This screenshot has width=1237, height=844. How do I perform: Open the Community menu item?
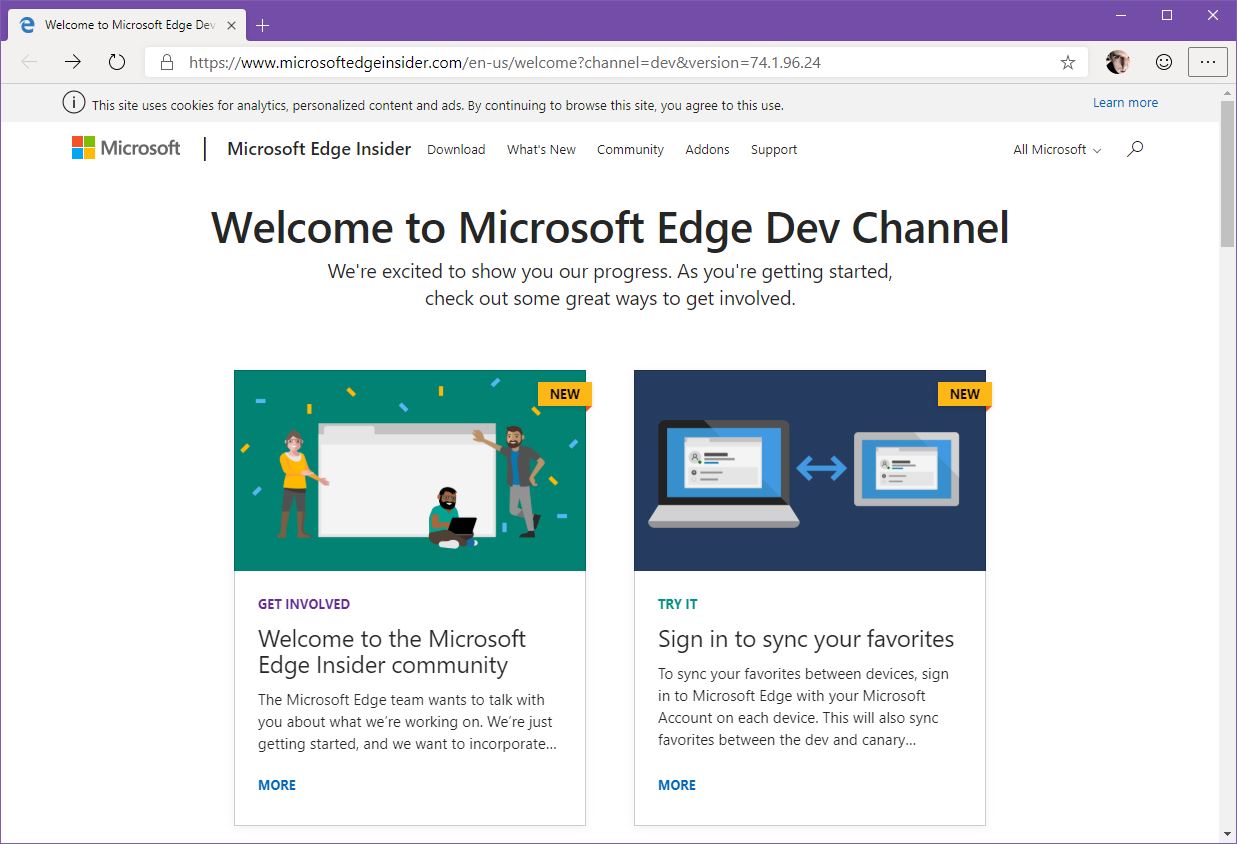[630, 149]
